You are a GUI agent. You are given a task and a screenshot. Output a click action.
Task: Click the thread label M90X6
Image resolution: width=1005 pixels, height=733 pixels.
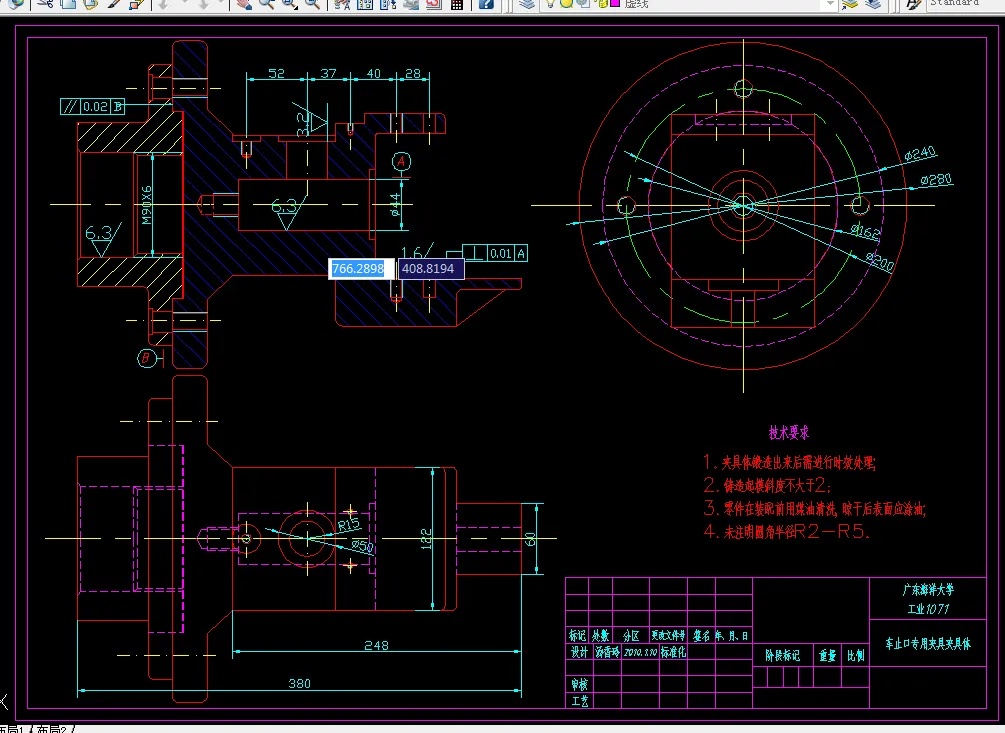[x=147, y=205]
